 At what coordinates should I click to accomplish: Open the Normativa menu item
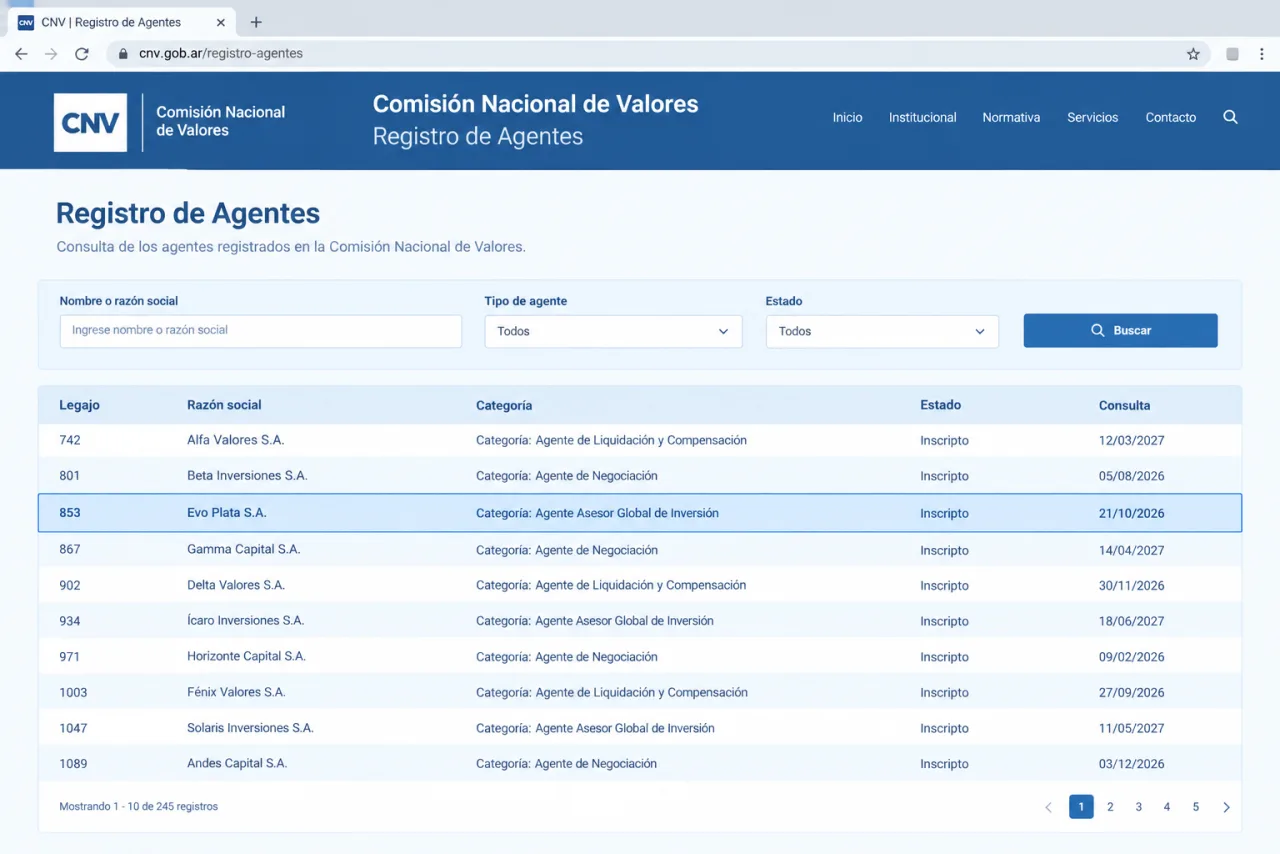pyautogui.click(x=1011, y=117)
